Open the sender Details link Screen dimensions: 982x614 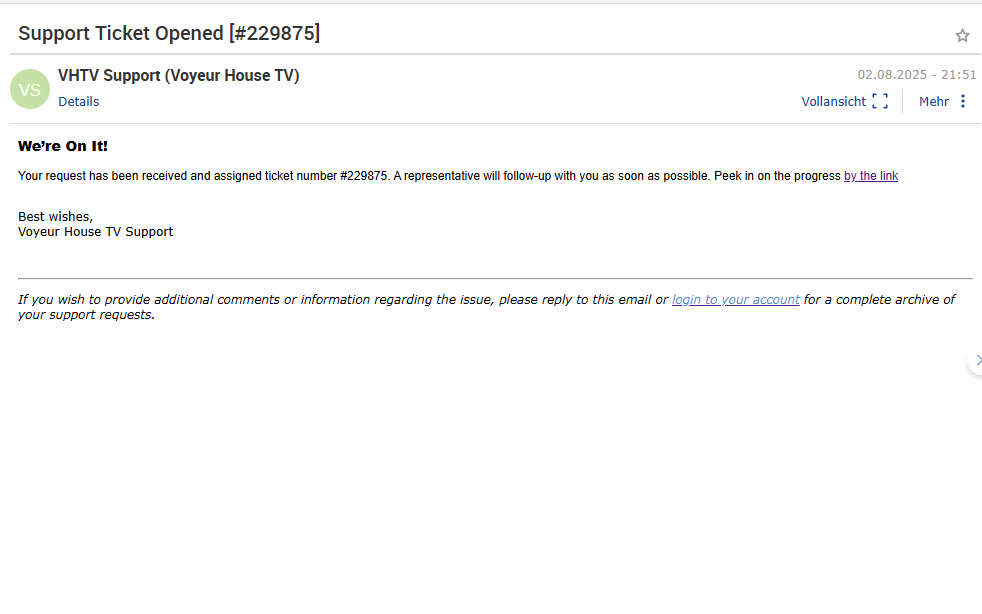(78, 101)
